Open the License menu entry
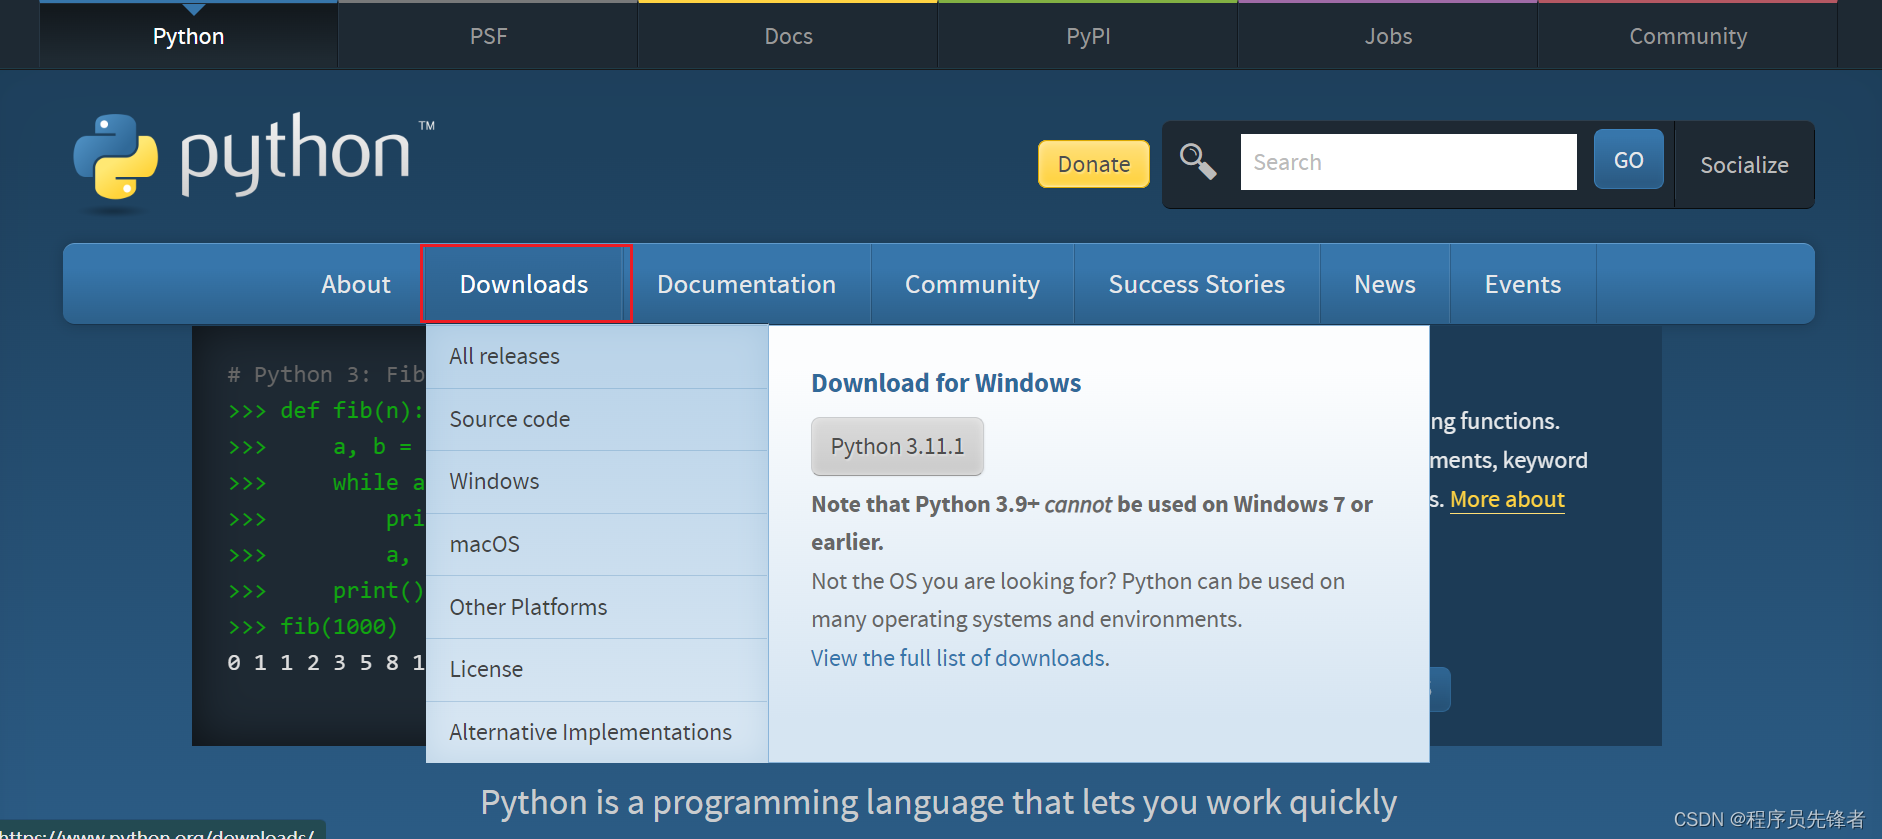Image resolution: width=1882 pixels, height=839 pixels. click(x=597, y=669)
